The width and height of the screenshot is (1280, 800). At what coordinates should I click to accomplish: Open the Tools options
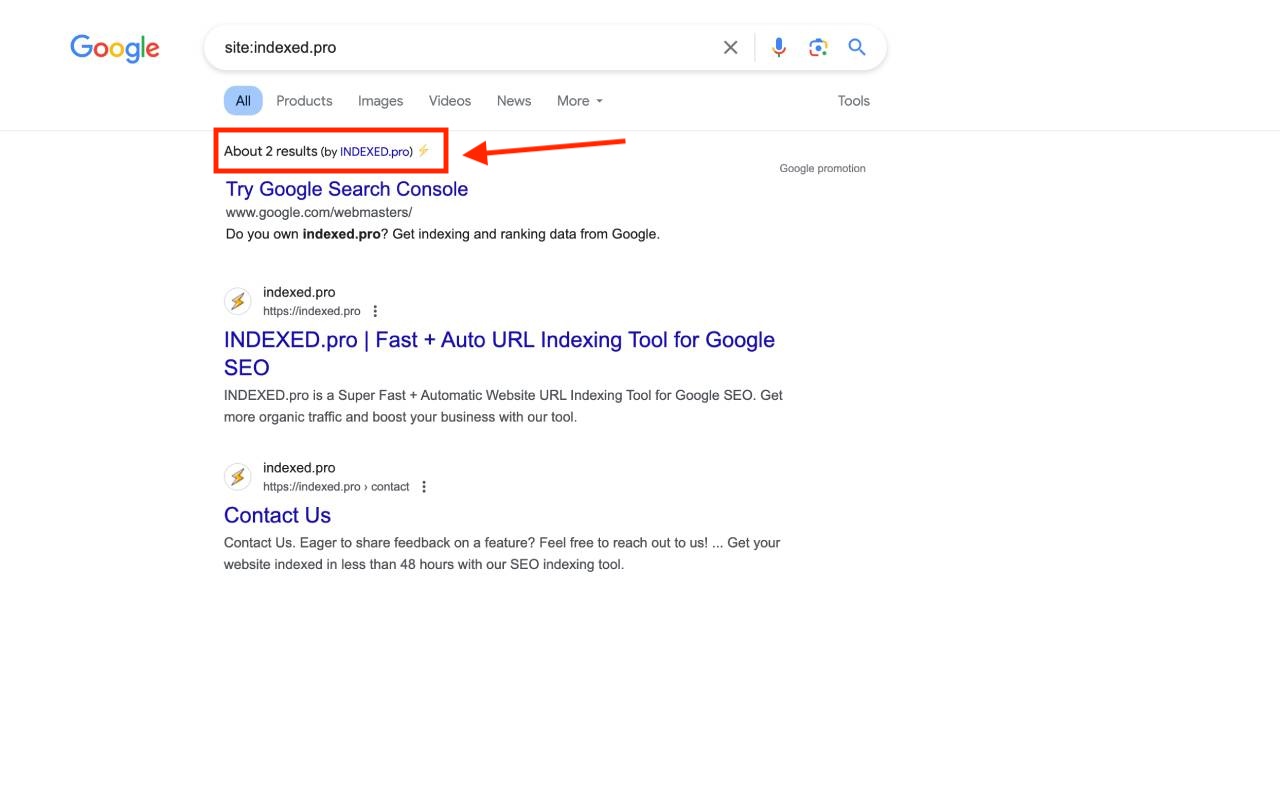click(x=854, y=101)
